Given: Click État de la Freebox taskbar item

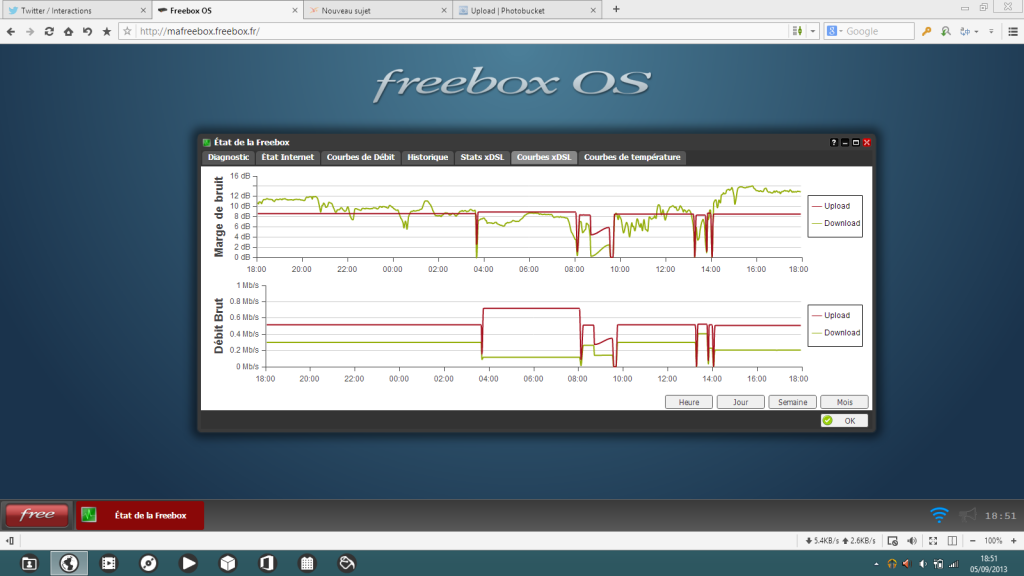Looking at the screenshot, I should (x=140, y=515).
